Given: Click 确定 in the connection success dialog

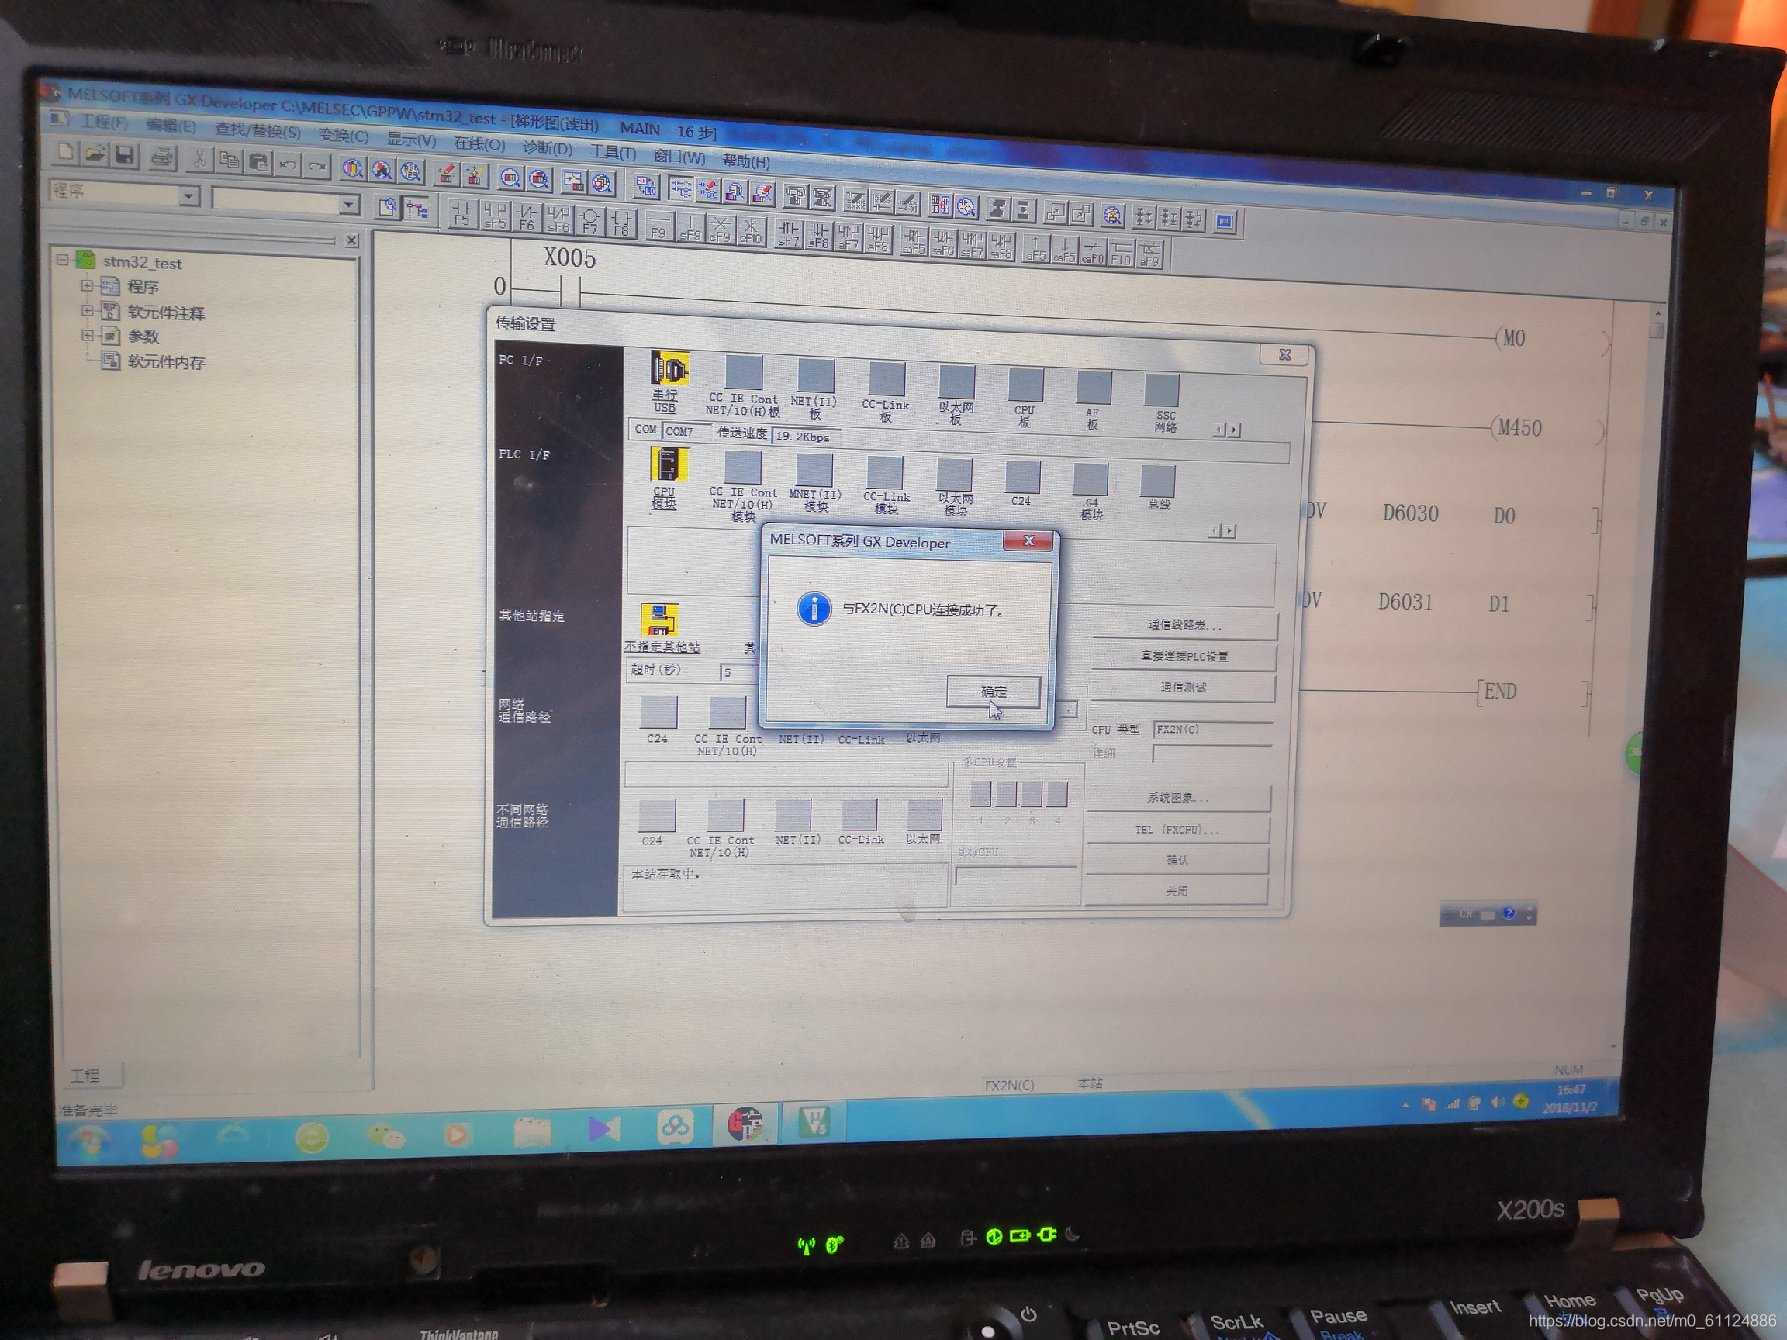Looking at the screenshot, I should tap(993, 691).
